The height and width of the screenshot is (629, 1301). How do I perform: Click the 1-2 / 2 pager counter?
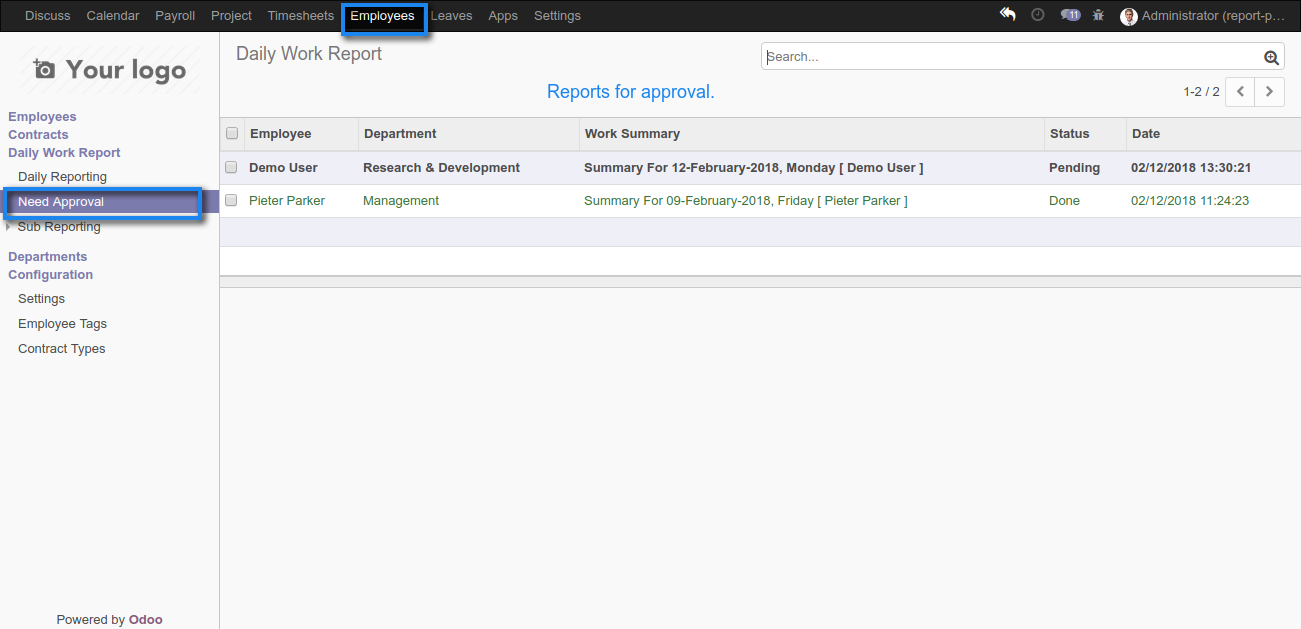click(1201, 92)
